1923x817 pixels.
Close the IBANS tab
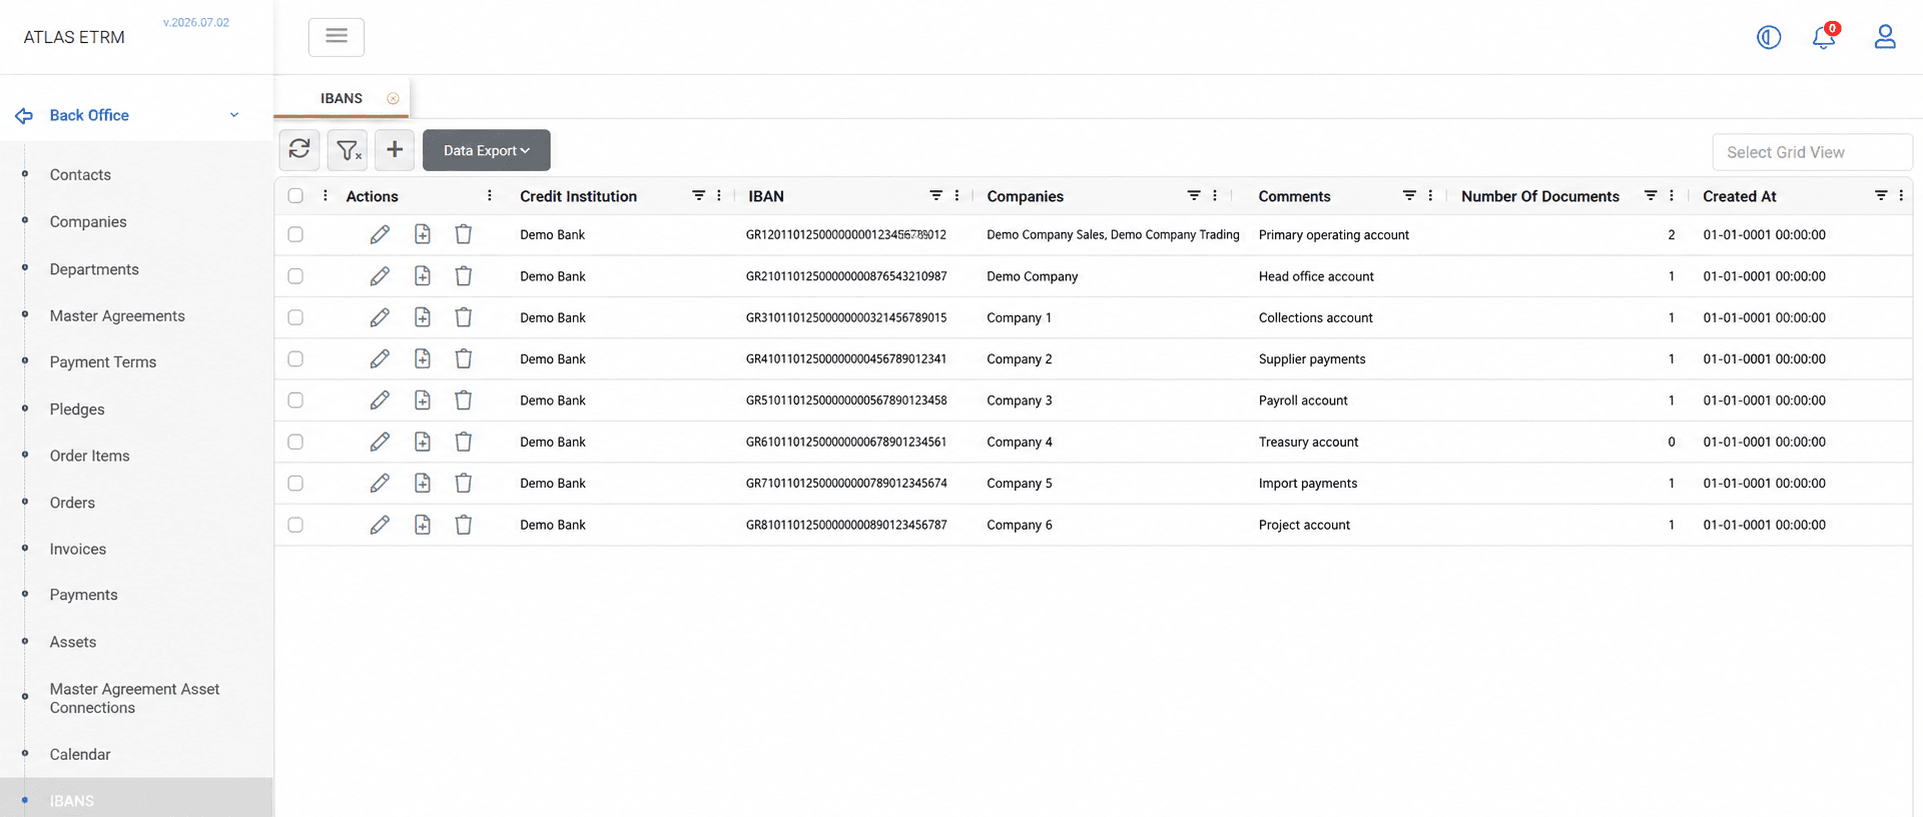coord(393,99)
